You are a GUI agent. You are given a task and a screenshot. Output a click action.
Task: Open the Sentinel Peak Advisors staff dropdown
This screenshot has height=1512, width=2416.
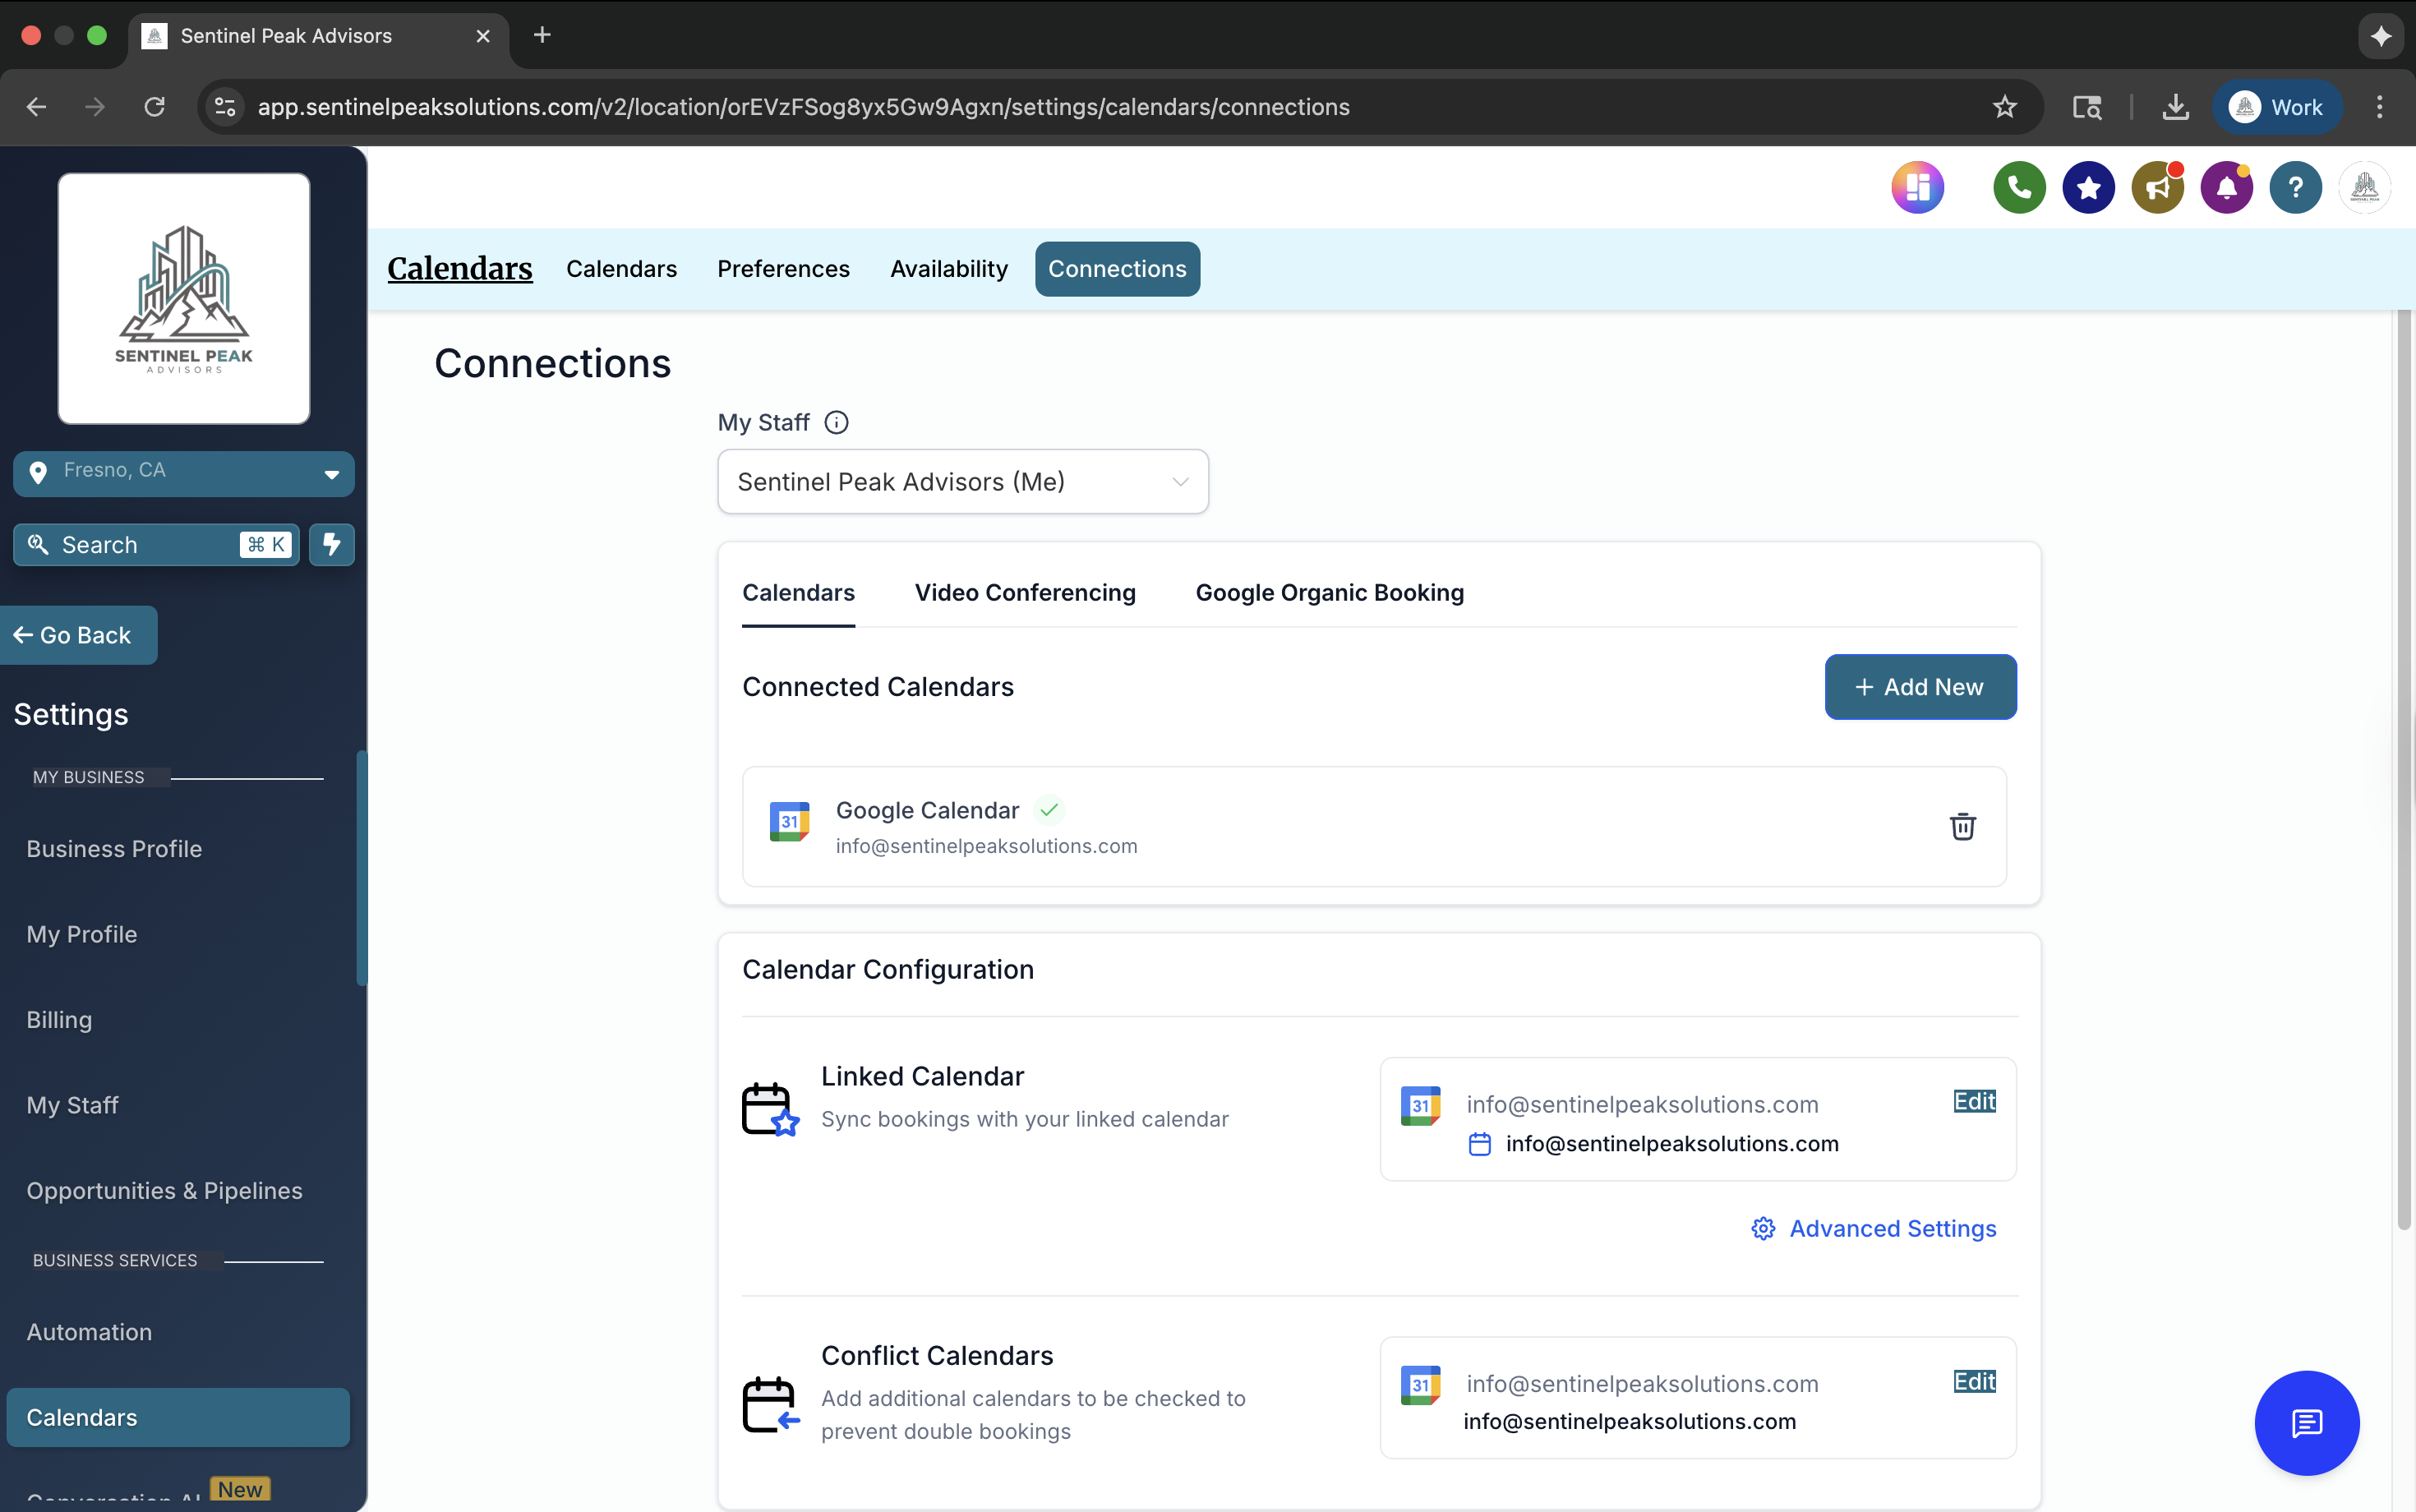(961, 481)
